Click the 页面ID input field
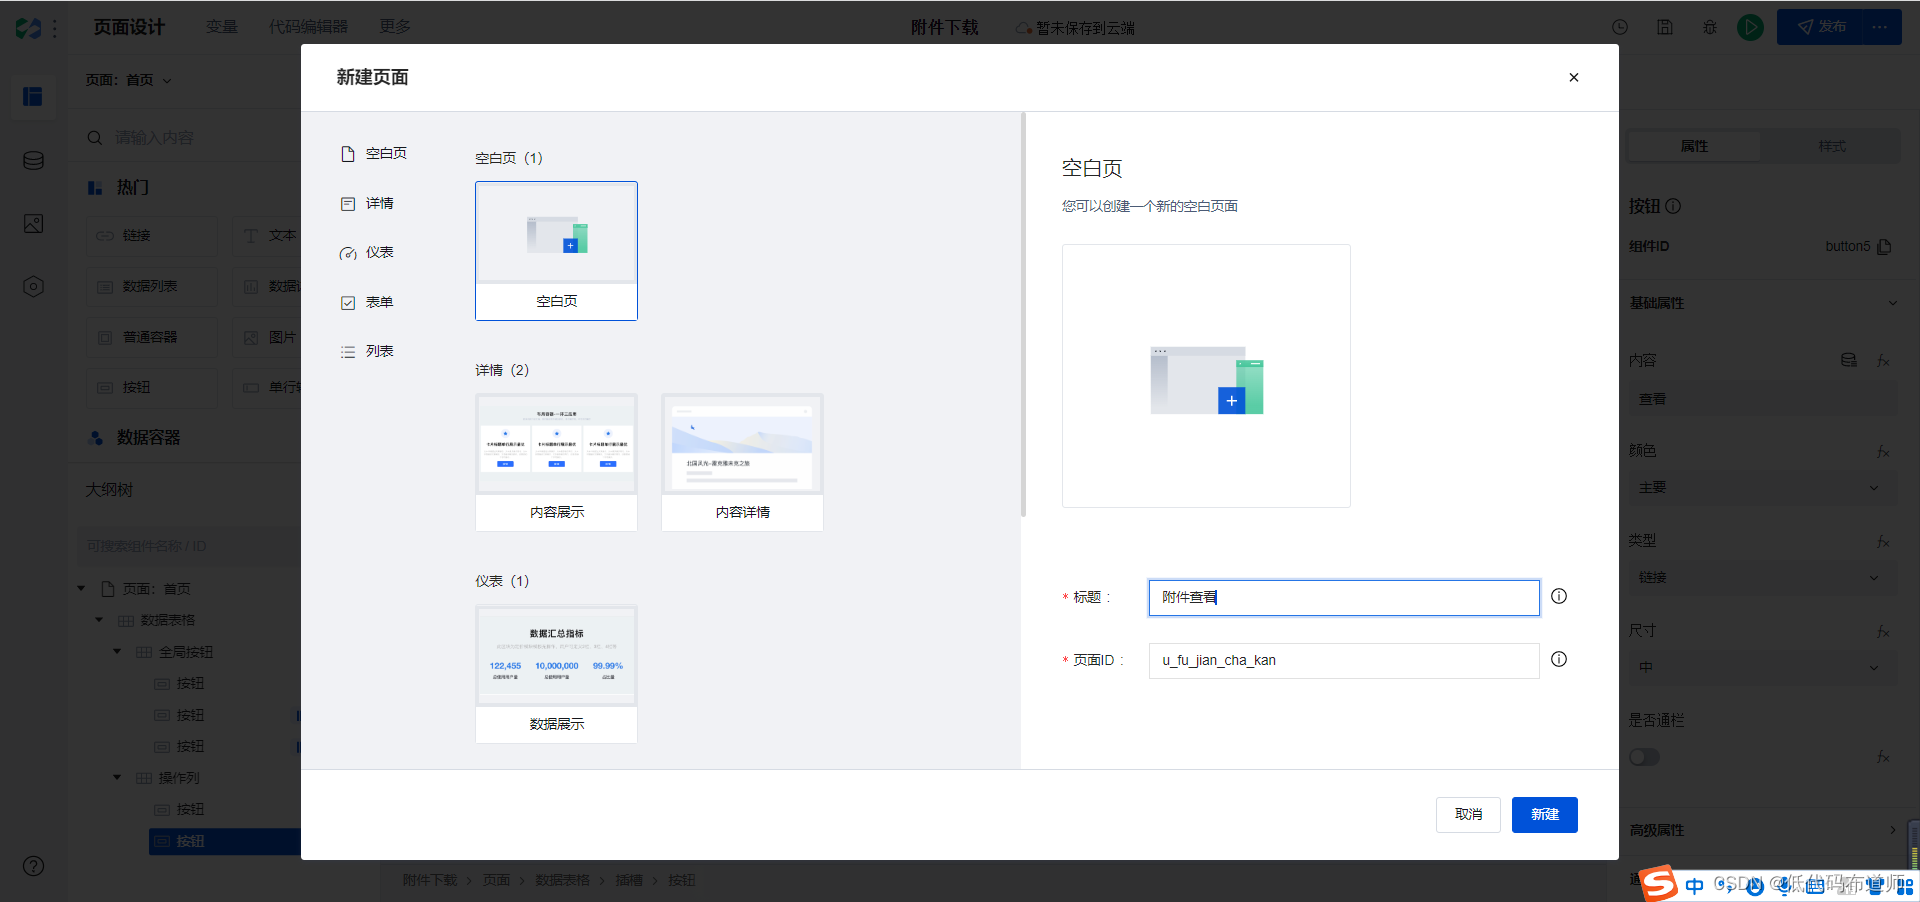1920x902 pixels. [x=1344, y=660]
